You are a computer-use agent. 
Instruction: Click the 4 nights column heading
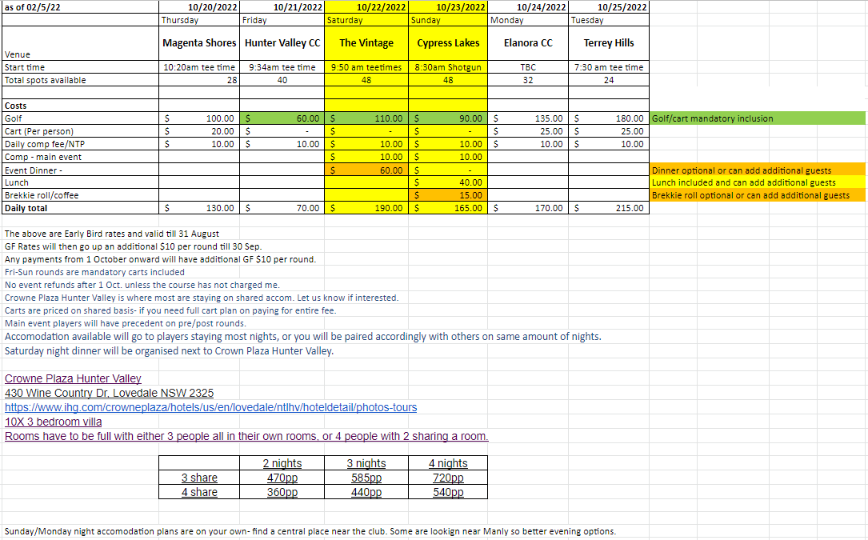click(x=448, y=464)
